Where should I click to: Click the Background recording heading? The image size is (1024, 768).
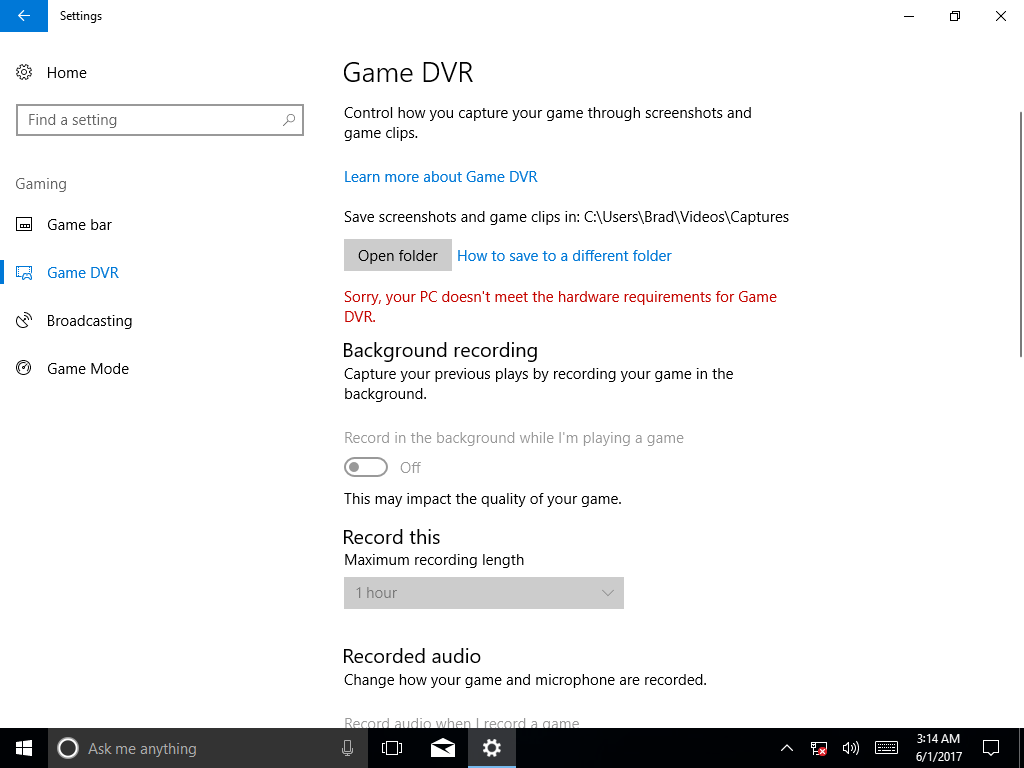(440, 351)
